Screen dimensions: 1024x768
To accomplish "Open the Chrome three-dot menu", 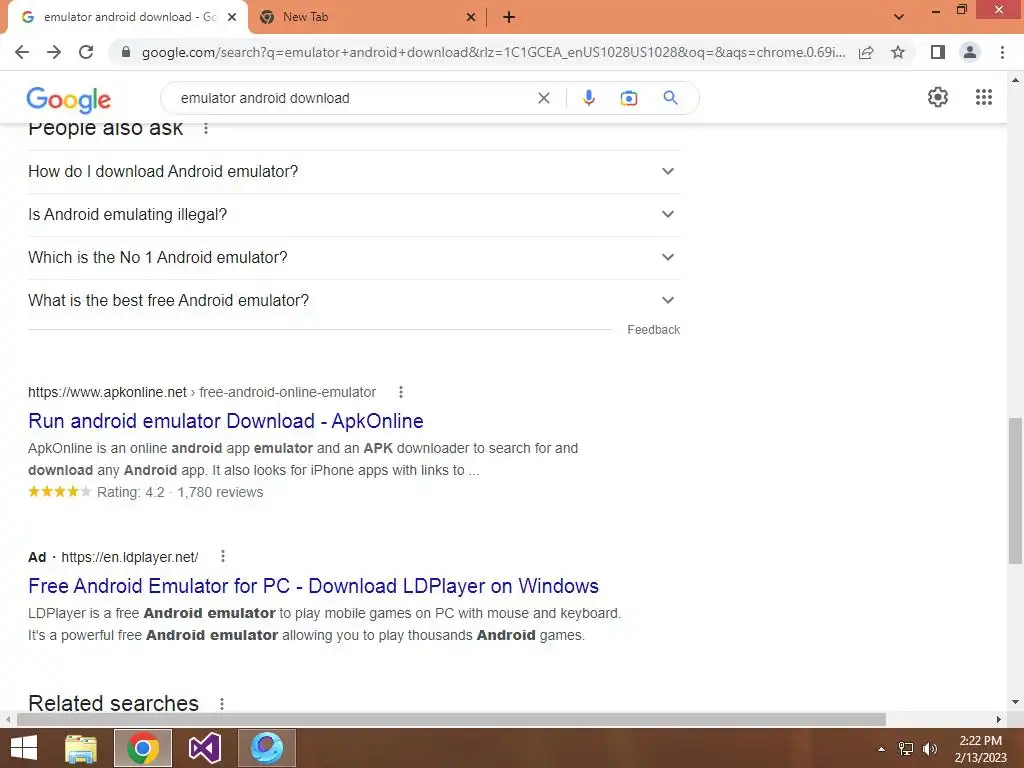I will pyautogui.click(x=1002, y=52).
